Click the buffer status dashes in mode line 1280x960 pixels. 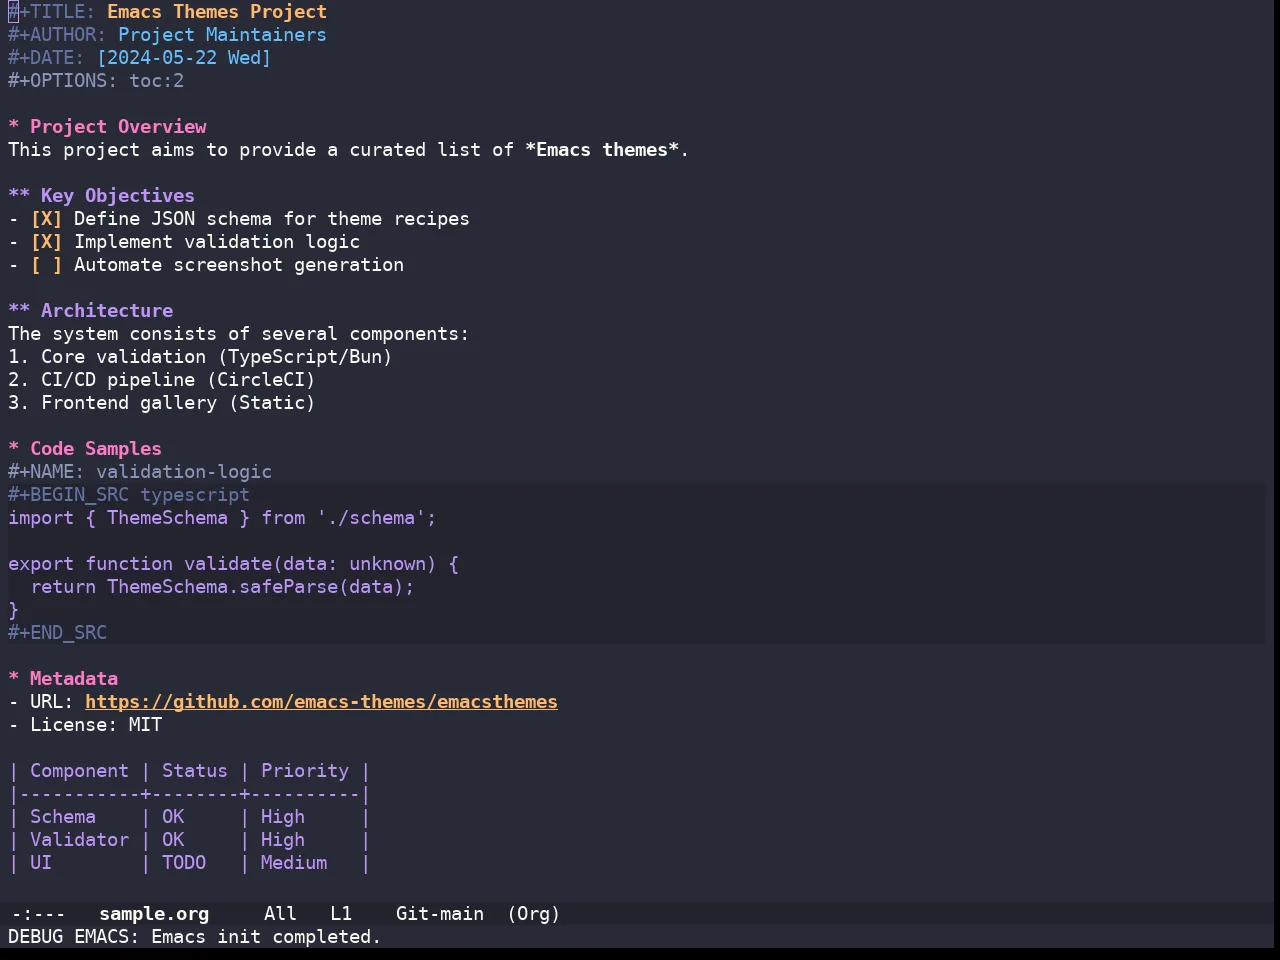tap(38, 914)
